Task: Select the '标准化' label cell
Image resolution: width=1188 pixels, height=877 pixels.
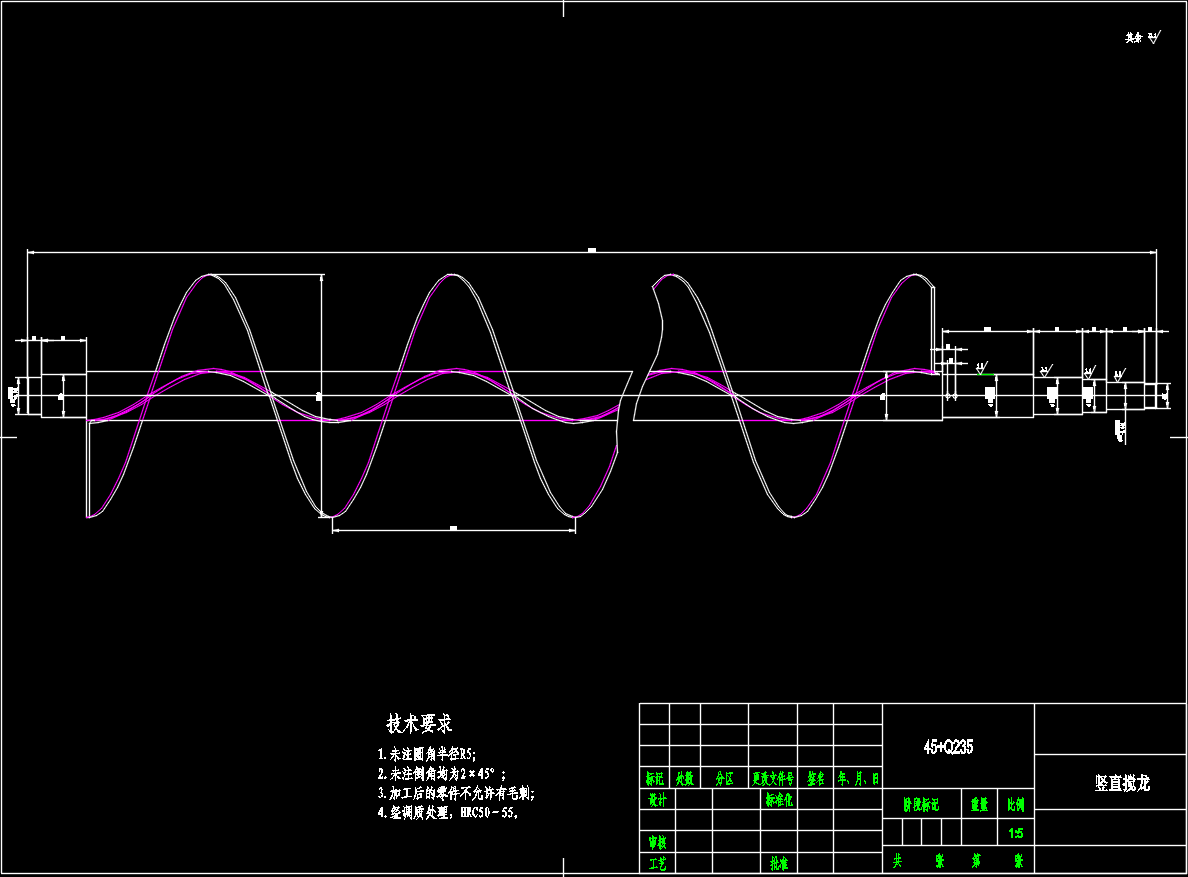Action: point(779,800)
